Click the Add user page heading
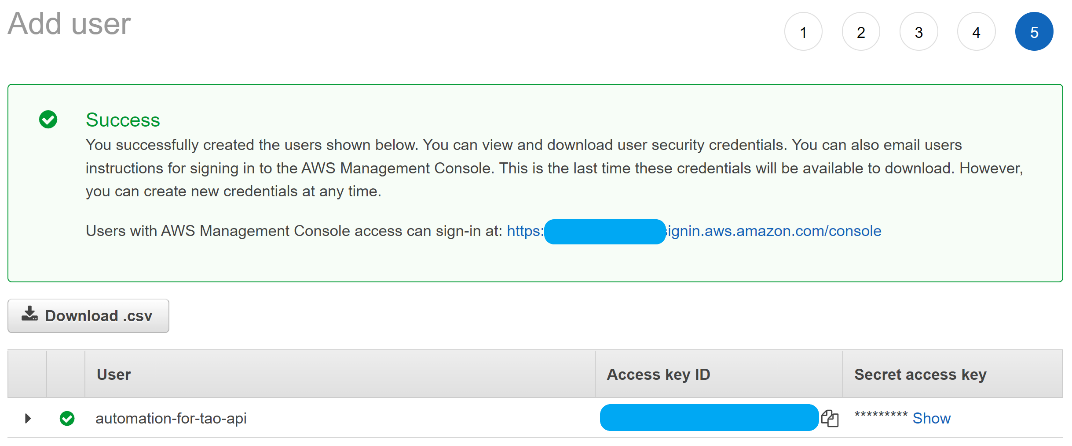The width and height of the screenshot is (1072, 446). pyautogui.click(x=69, y=23)
